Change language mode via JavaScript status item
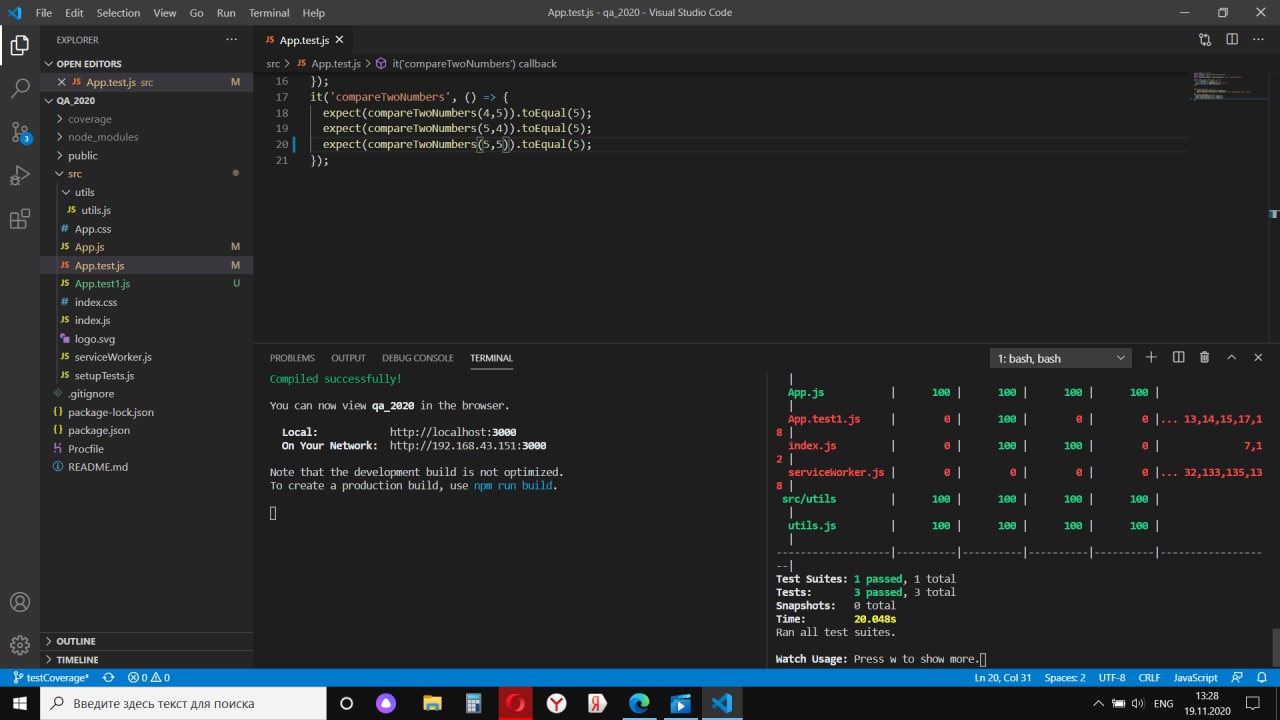The width and height of the screenshot is (1280, 720). pos(1195,677)
